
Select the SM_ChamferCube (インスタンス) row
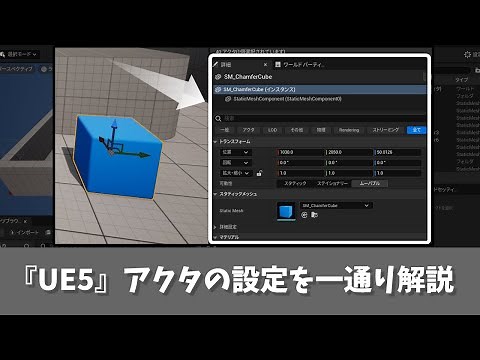[x=320, y=89]
